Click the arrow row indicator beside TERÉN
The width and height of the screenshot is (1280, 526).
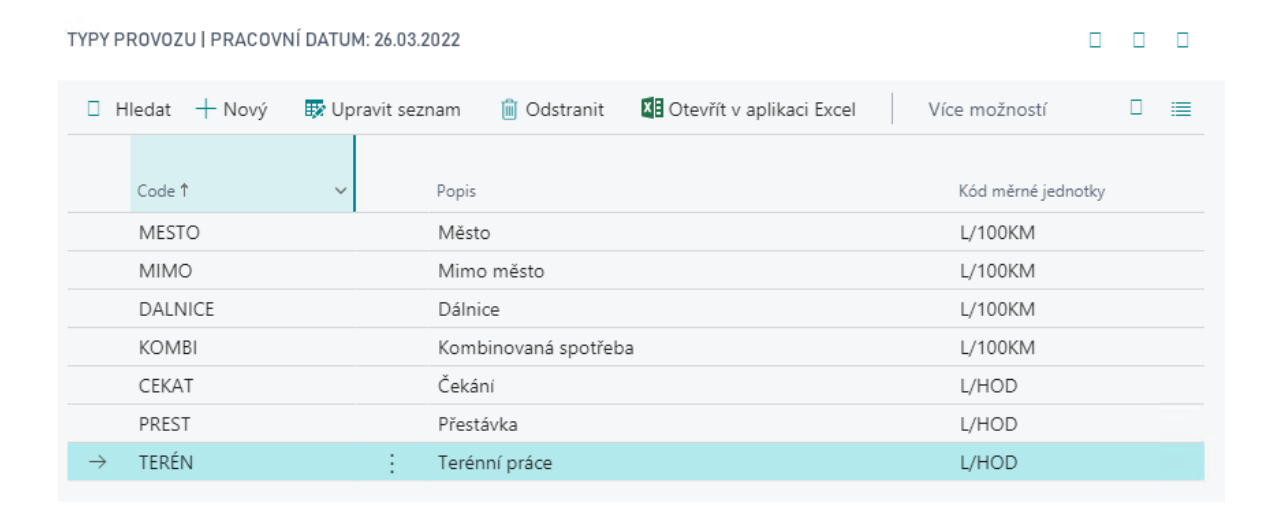[98, 463]
